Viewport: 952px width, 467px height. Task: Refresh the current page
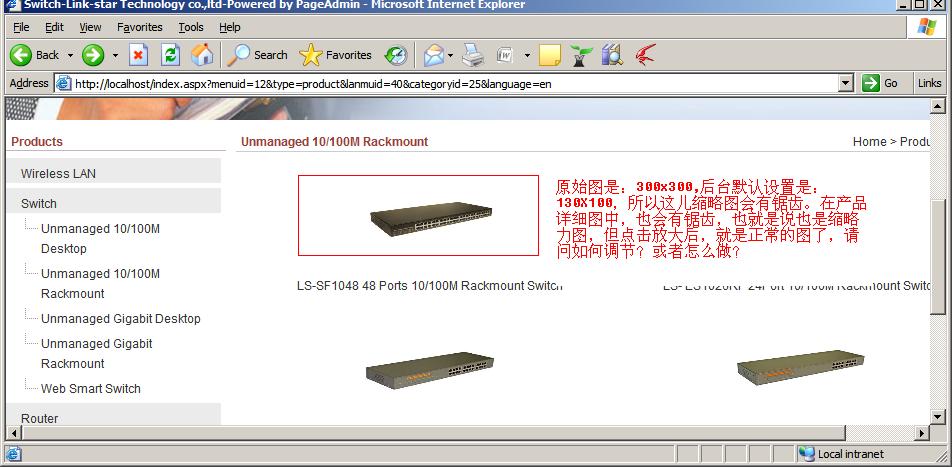pos(170,55)
